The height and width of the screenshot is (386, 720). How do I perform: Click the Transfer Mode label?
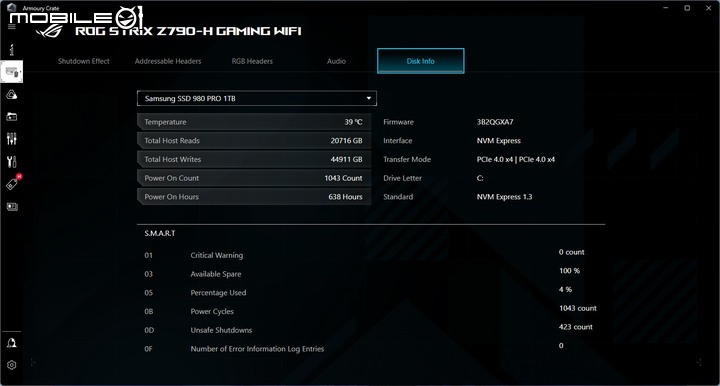pyautogui.click(x=407, y=159)
